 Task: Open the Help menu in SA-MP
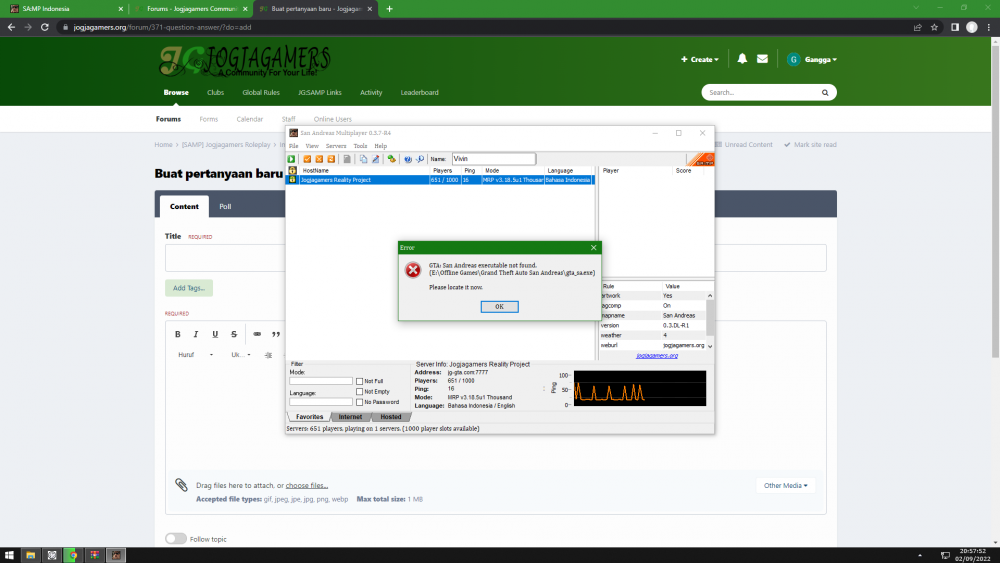tap(381, 146)
